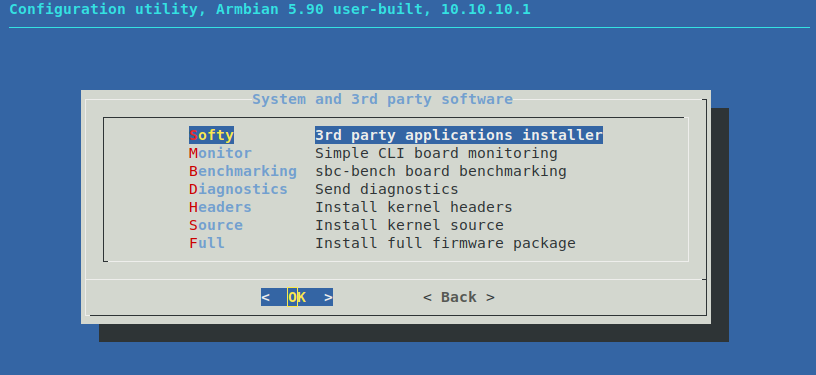
Task: Select the Full firmware menu entry
Action: (207, 243)
